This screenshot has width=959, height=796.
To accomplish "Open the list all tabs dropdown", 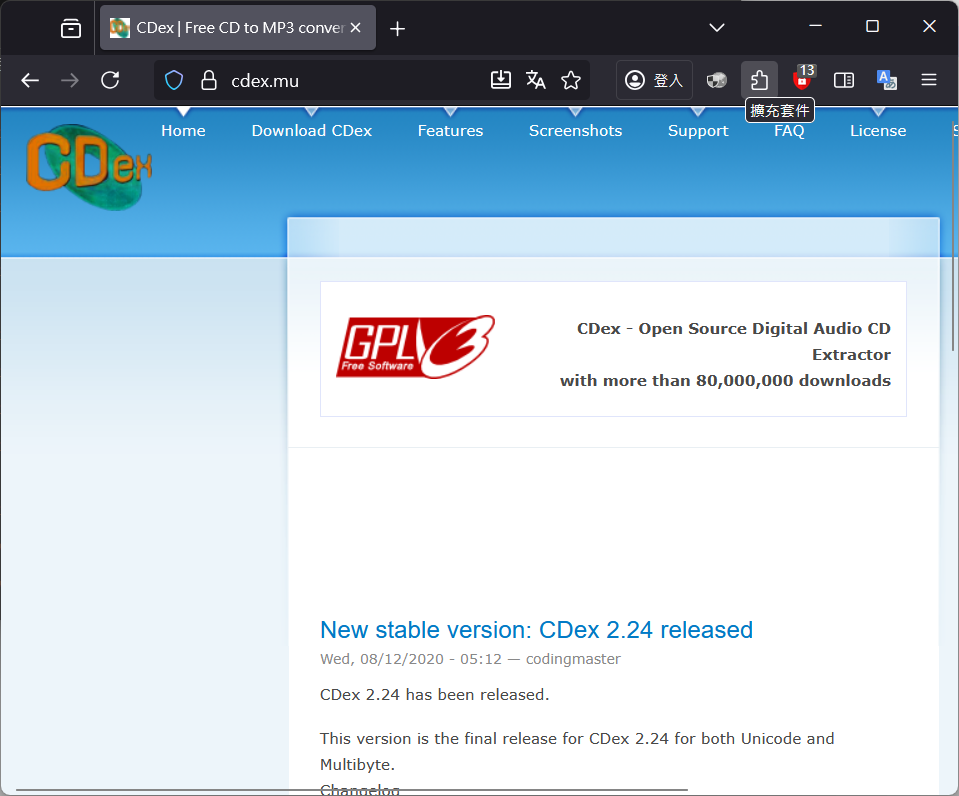I will click(x=716, y=28).
